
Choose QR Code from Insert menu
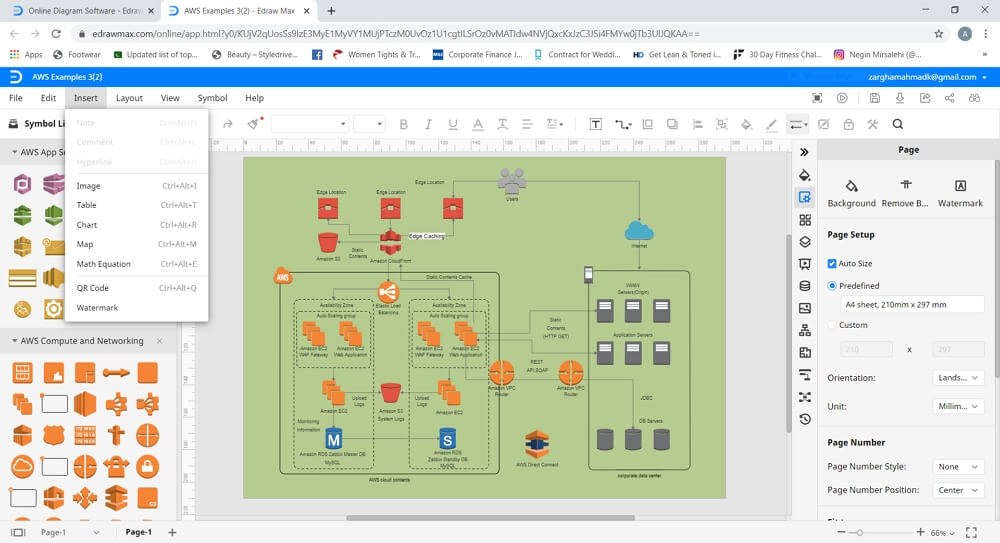(136, 288)
